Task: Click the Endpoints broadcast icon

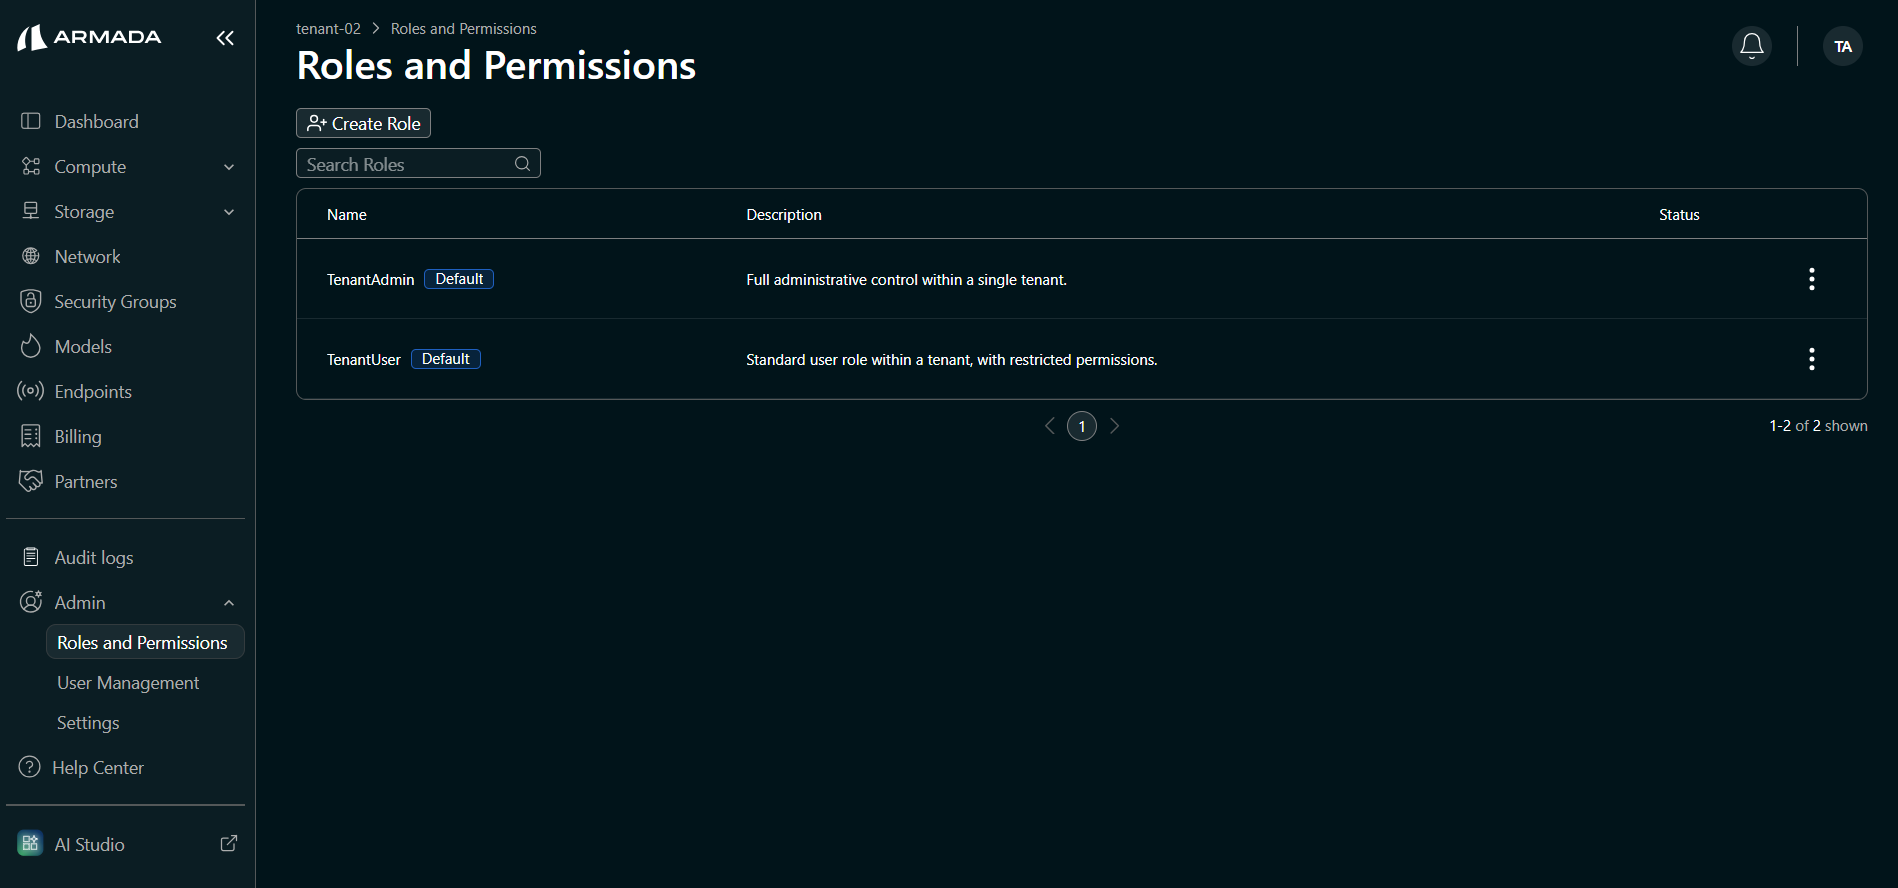Action: click(31, 391)
